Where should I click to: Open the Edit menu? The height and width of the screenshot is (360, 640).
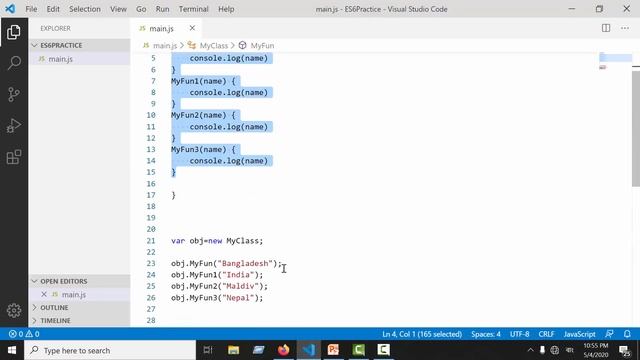[x=53, y=9]
